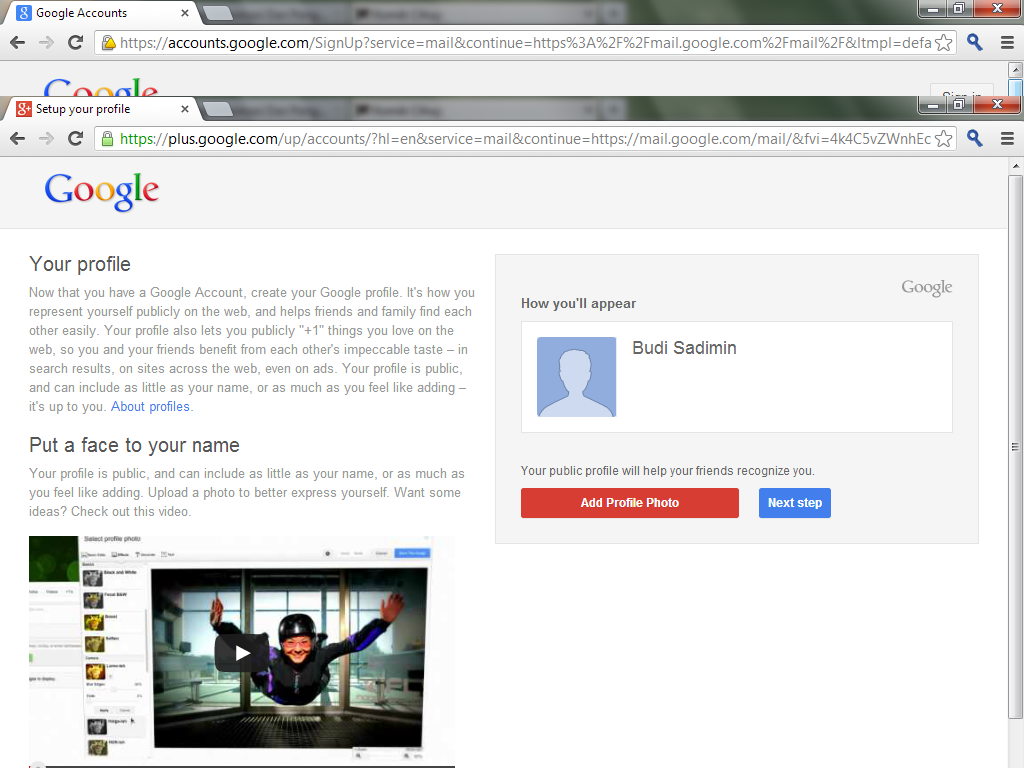Viewport: 1024px width, 768px height.
Task: Open the Chrome menu in front window
Action: (x=1007, y=138)
